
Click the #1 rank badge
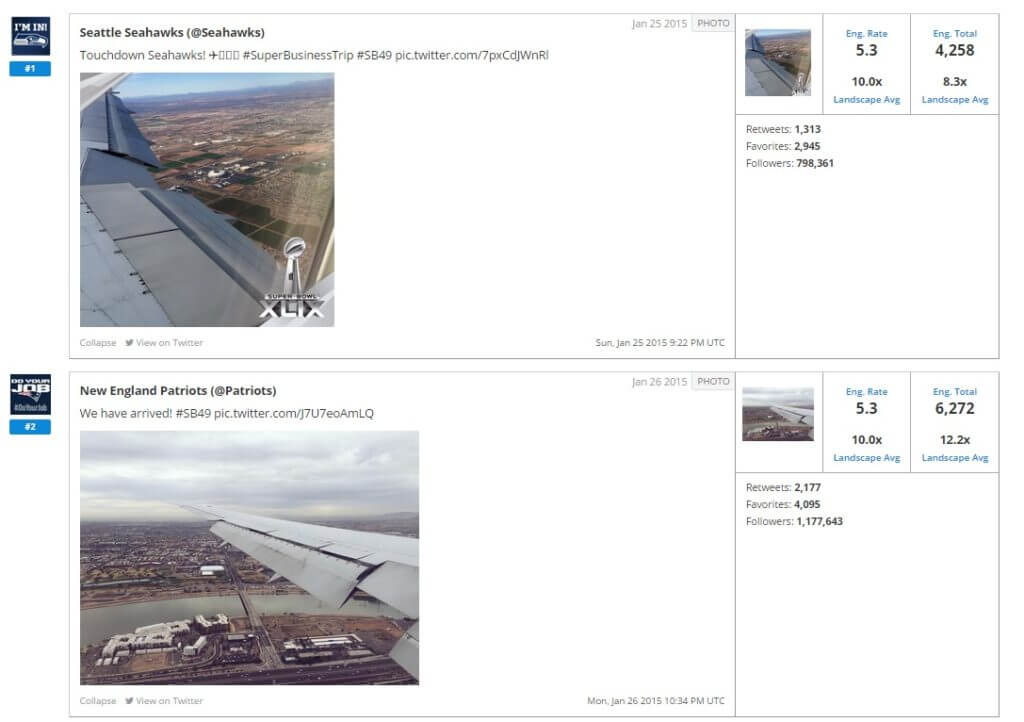30,69
